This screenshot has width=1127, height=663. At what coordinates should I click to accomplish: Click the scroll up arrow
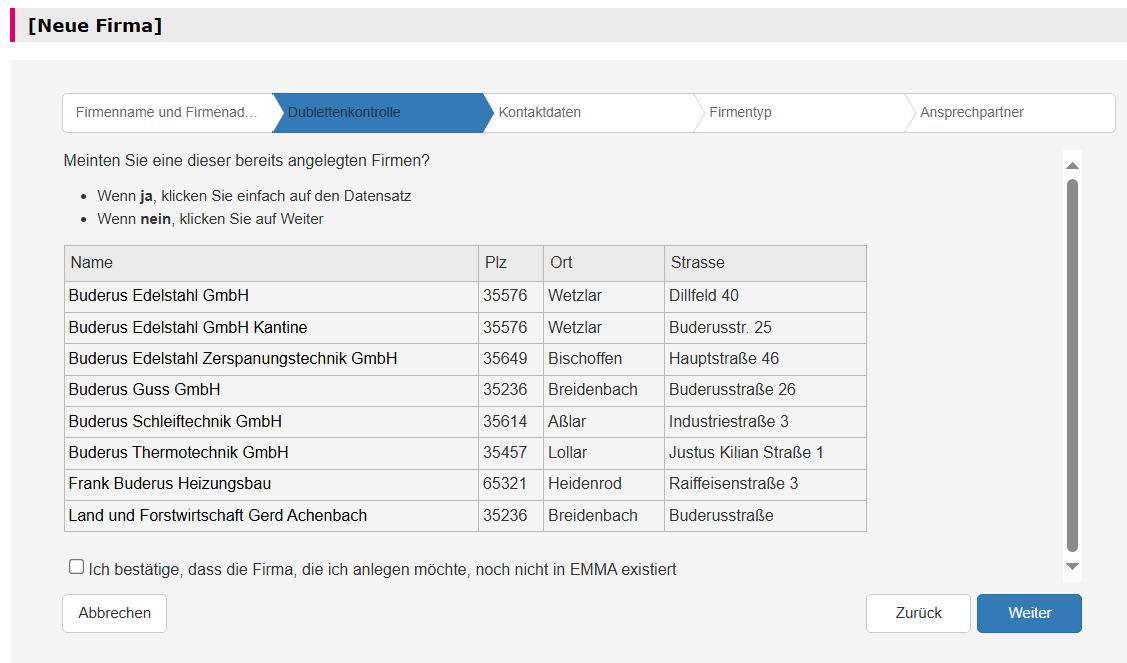click(1072, 166)
